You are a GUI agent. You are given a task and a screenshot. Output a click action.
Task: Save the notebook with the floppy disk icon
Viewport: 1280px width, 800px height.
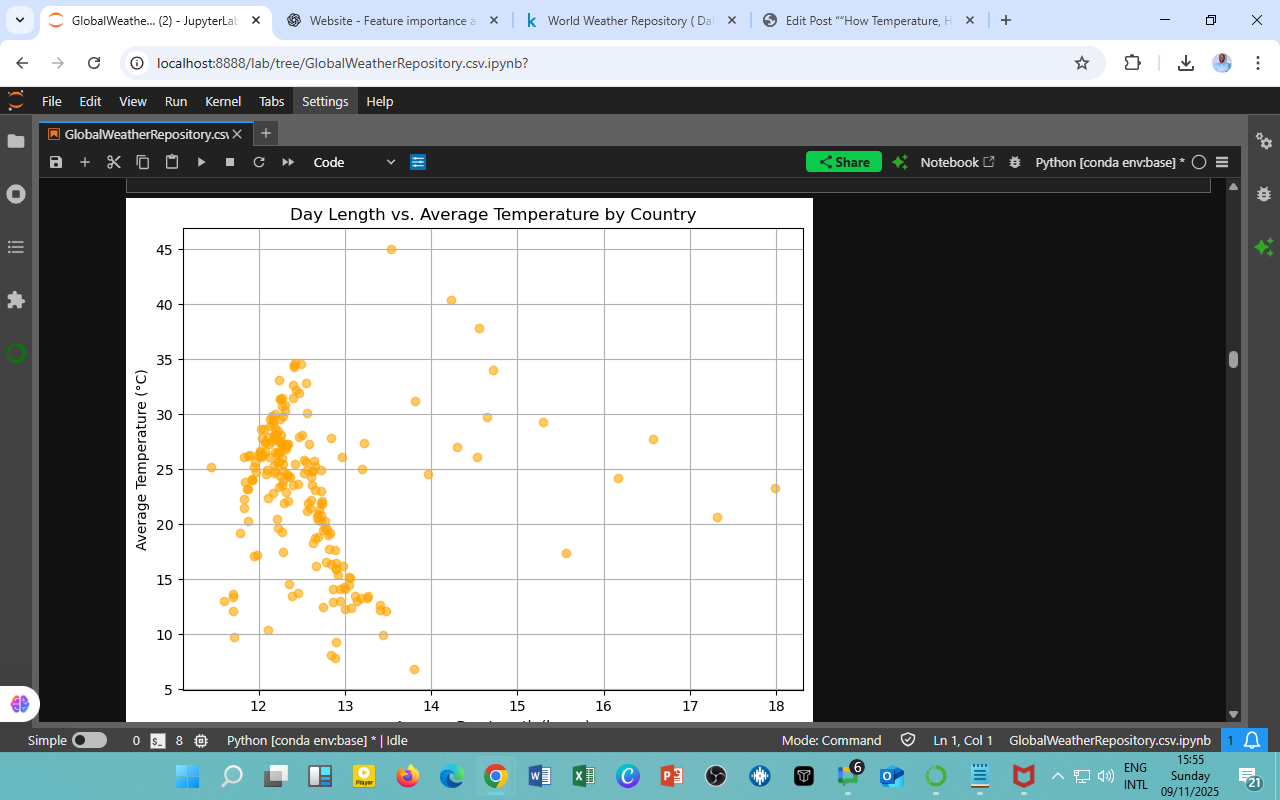click(x=56, y=162)
